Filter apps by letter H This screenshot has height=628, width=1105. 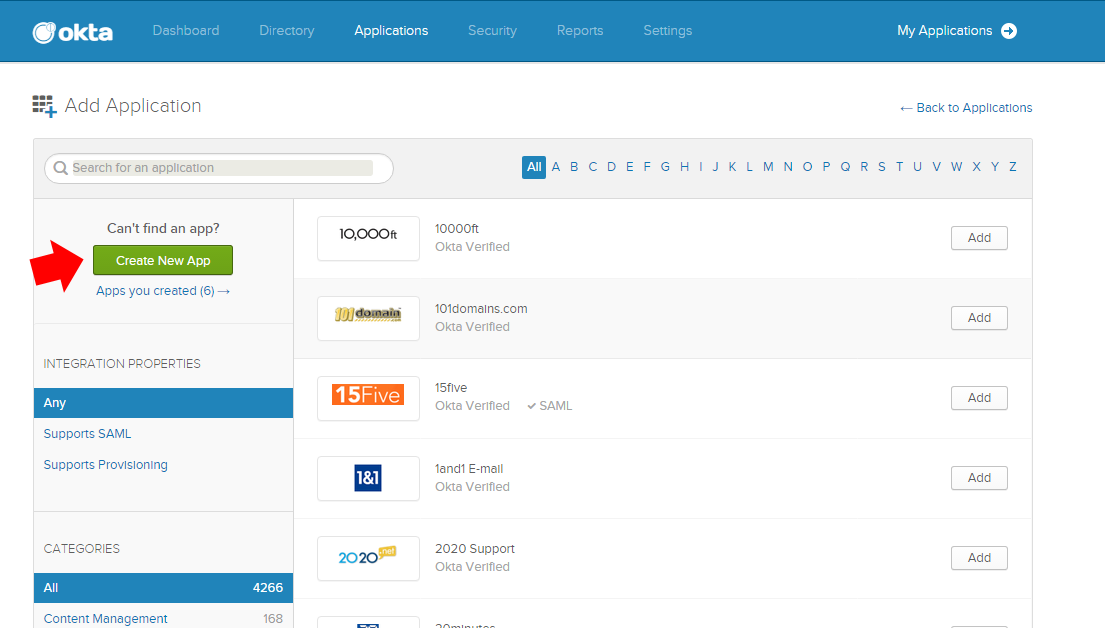tap(684, 167)
